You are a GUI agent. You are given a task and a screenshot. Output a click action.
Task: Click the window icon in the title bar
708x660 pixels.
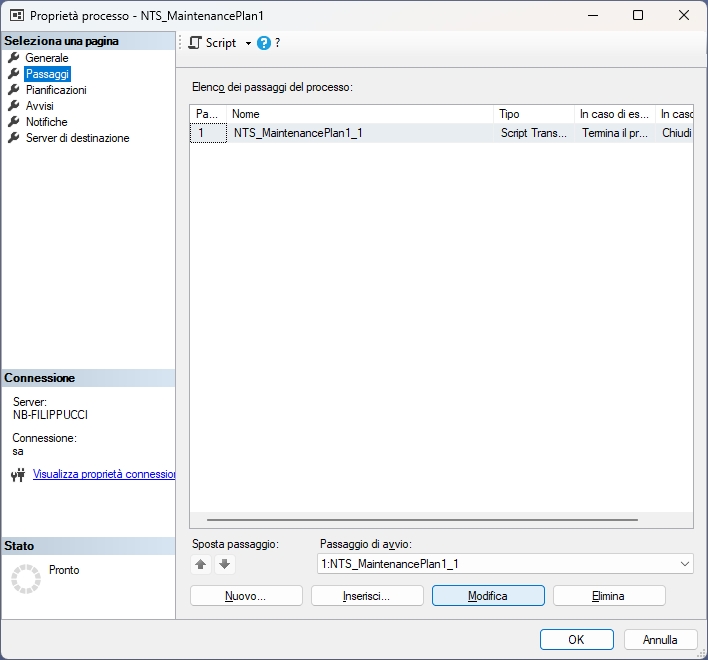click(17, 15)
